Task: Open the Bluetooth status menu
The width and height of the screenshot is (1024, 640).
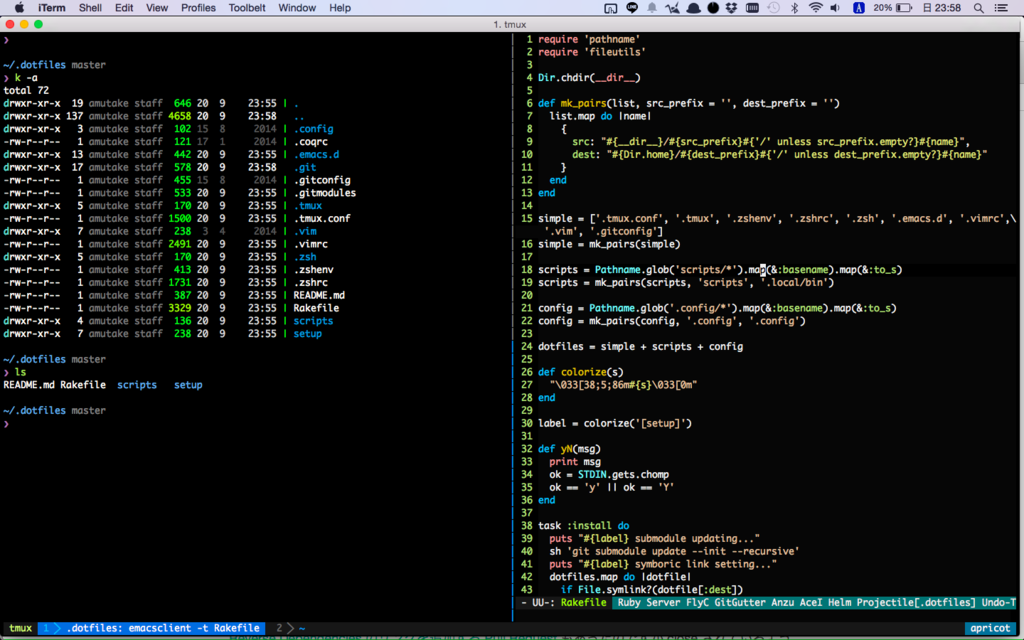Action: coord(795,8)
